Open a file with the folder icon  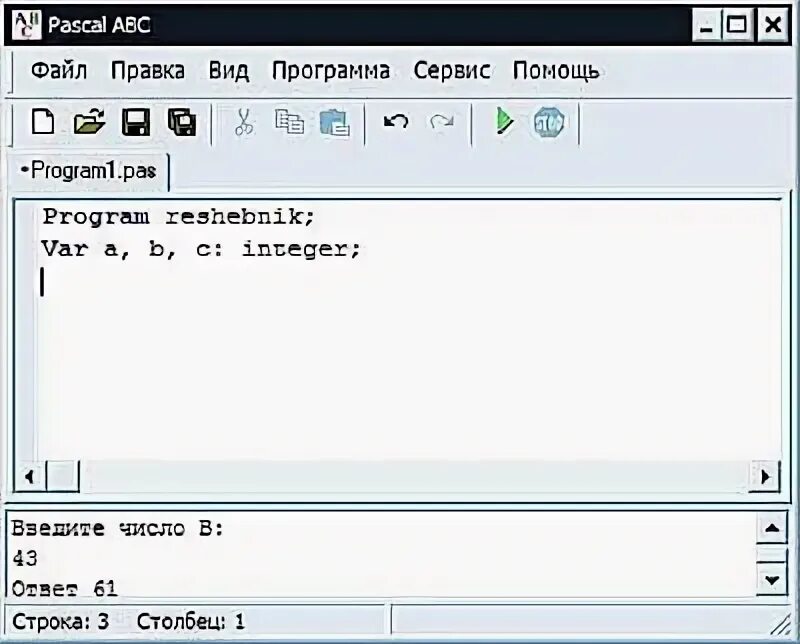point(89,122)
